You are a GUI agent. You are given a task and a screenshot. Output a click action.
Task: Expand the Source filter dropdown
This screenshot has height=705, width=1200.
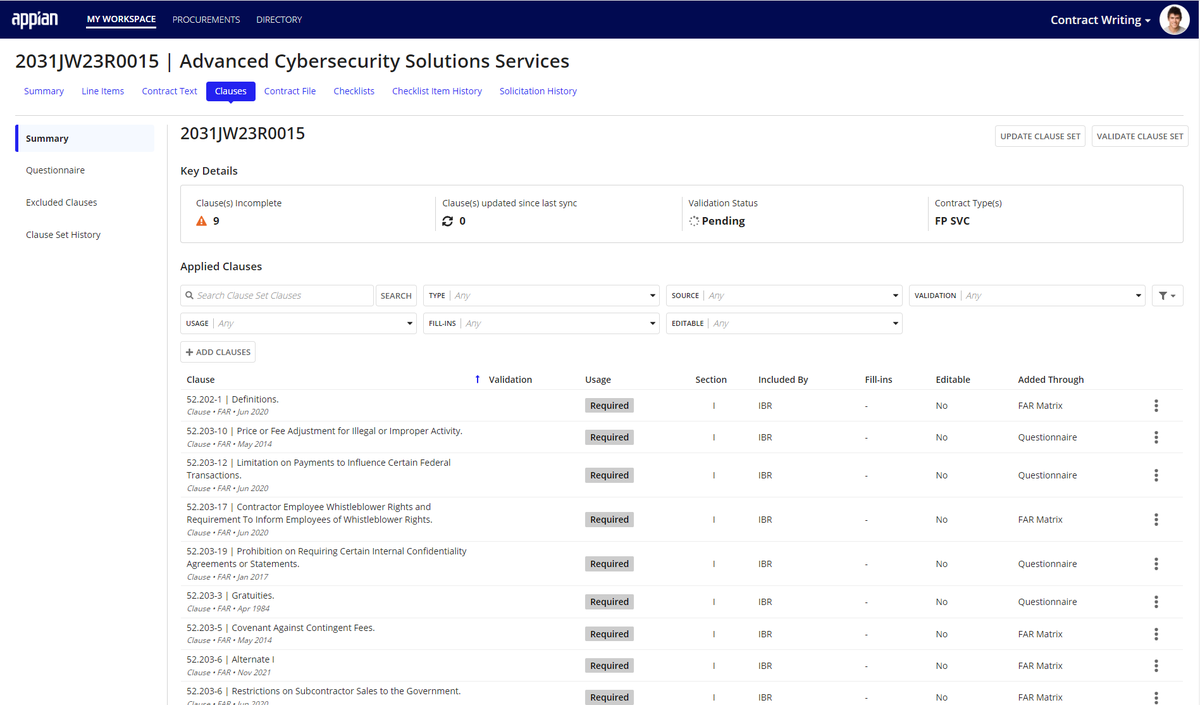[784, 296]
